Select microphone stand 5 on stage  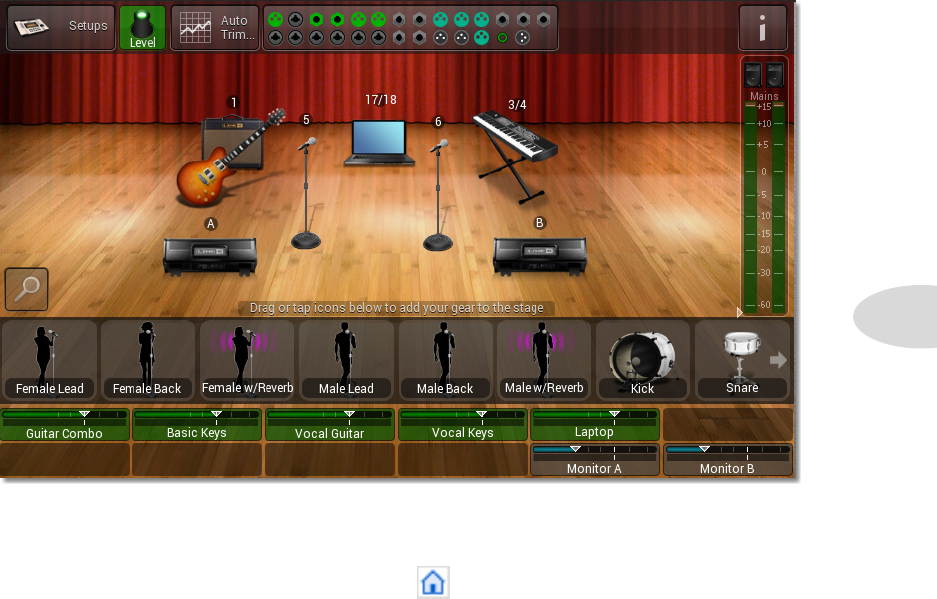(307, 192)
